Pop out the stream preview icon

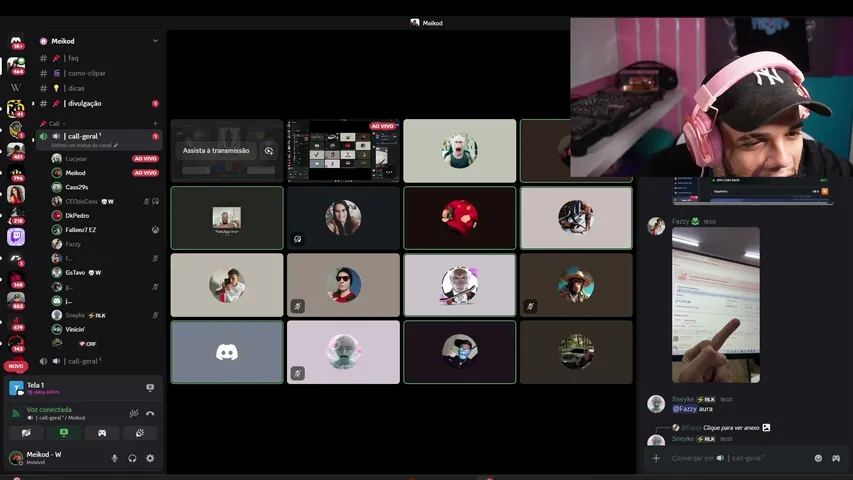point(269,151)
